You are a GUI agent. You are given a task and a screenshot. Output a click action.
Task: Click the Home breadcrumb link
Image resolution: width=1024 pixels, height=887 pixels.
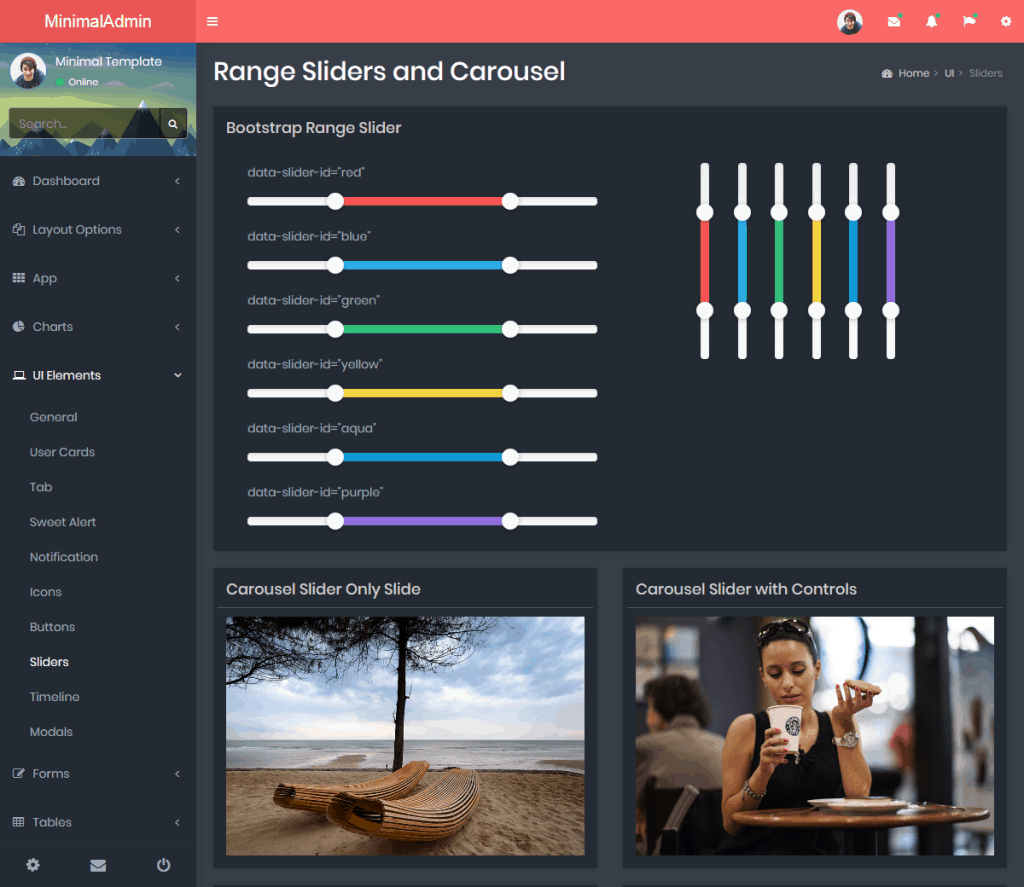tap(914, 73)
